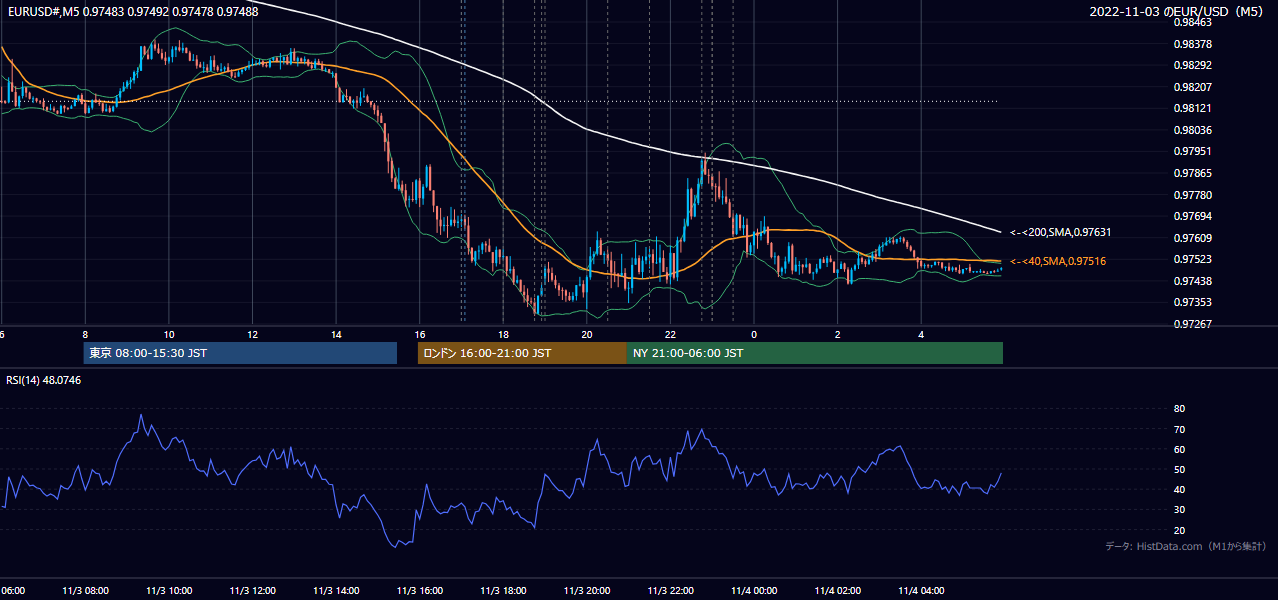Click the 0.98463 price axis label
1278x600 pixels.
(x=1192, y=22)
